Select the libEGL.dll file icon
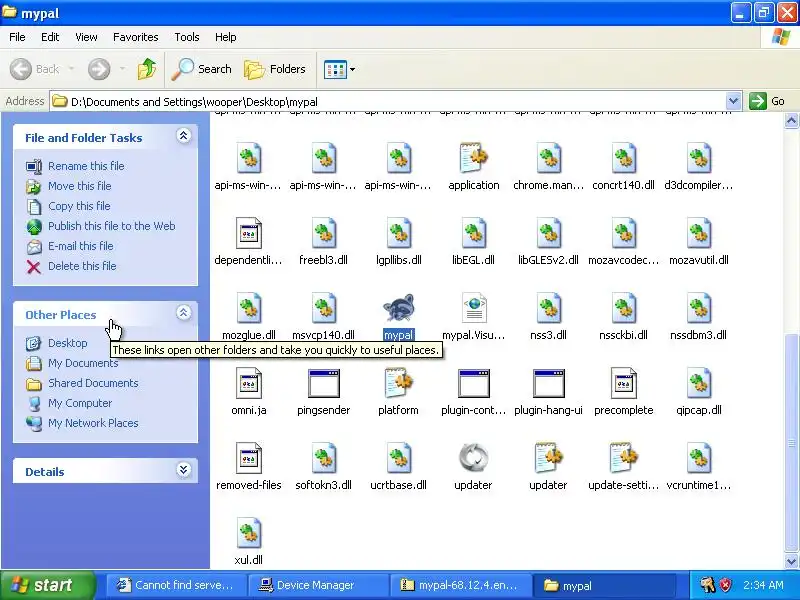 tap(473, 233)
